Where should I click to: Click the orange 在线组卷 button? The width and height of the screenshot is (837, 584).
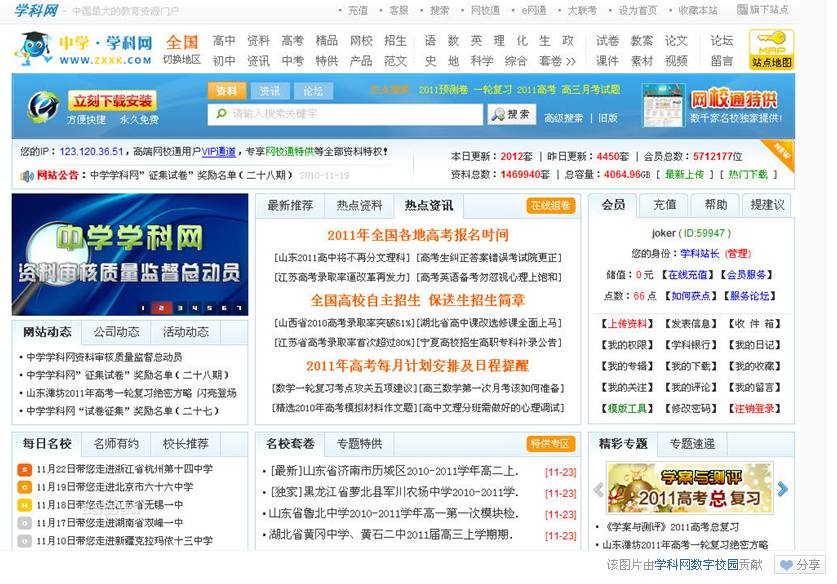[x=550, y=206]
